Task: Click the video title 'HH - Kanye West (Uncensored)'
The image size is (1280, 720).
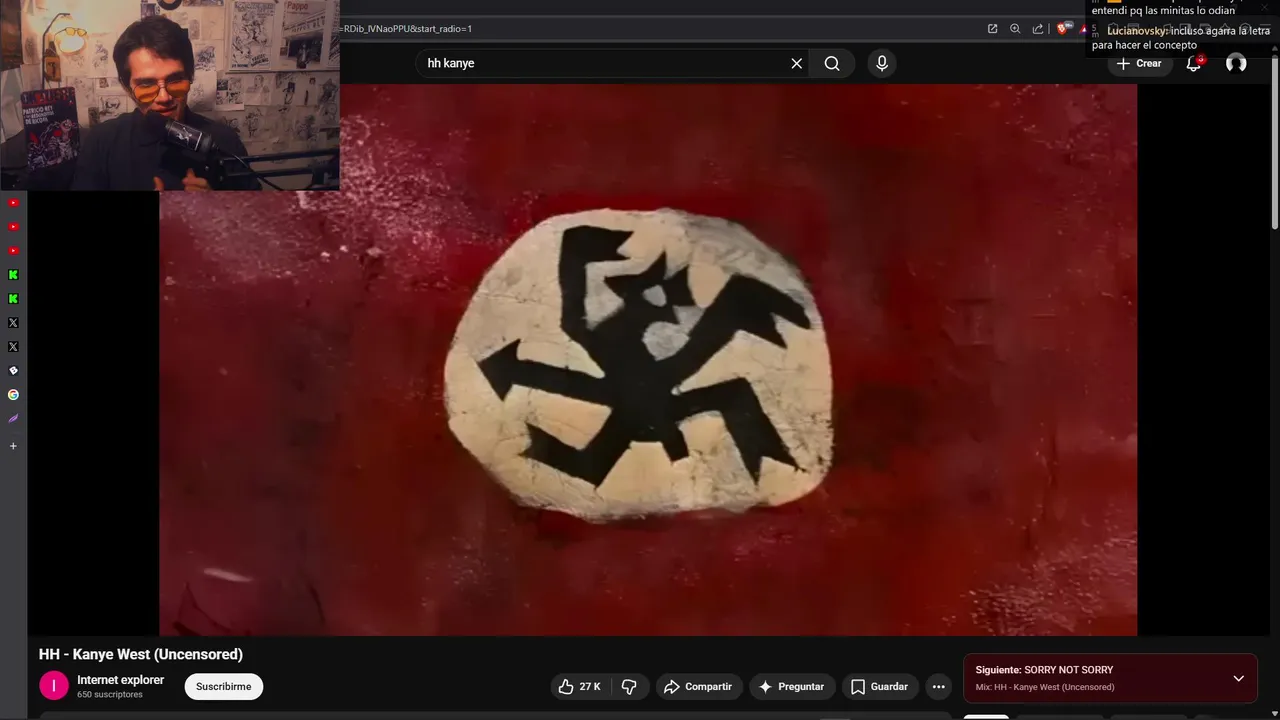Action: coord(141,654)
